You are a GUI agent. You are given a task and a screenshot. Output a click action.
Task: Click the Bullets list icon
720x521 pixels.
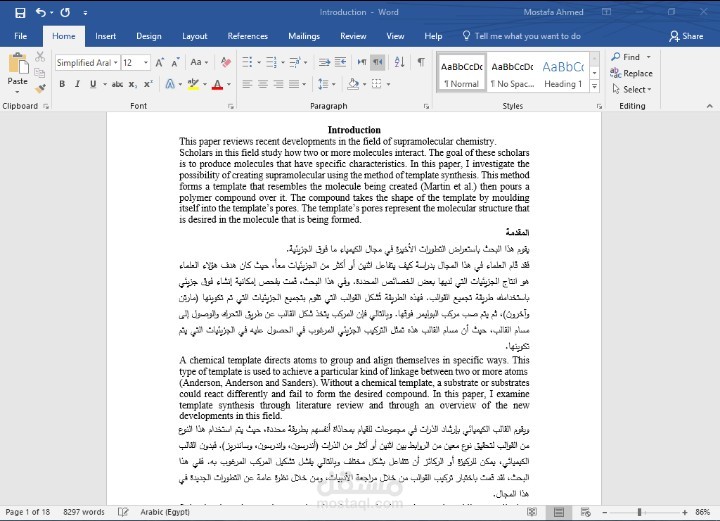pyautogui.click(x=247, y=62)
